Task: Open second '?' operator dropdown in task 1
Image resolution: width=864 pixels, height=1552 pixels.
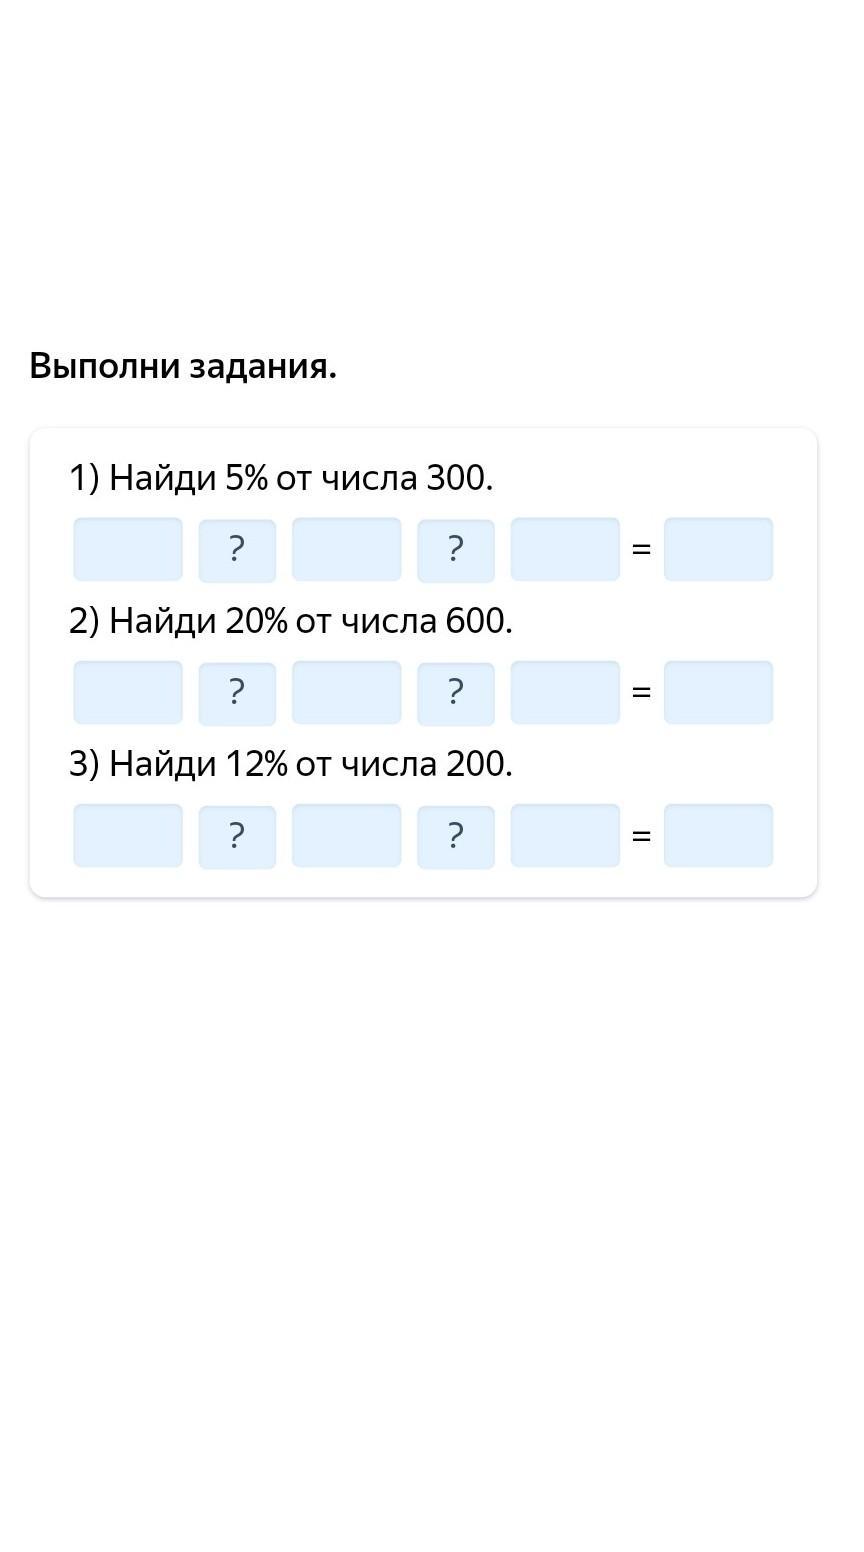Action: point(456,551)
